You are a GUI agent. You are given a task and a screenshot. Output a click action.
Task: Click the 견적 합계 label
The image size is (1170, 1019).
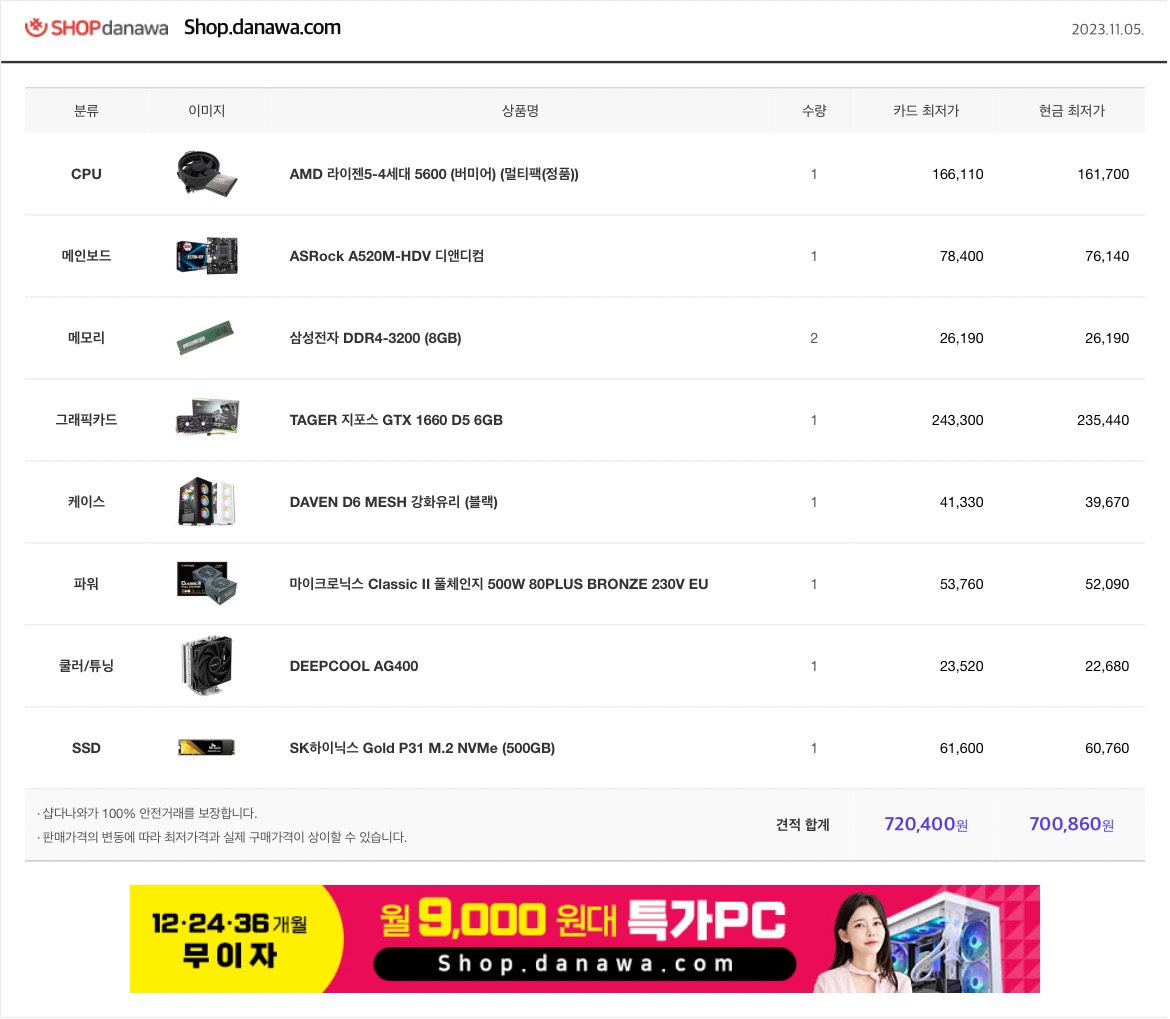pyautogui.click(x=802, y=825)
